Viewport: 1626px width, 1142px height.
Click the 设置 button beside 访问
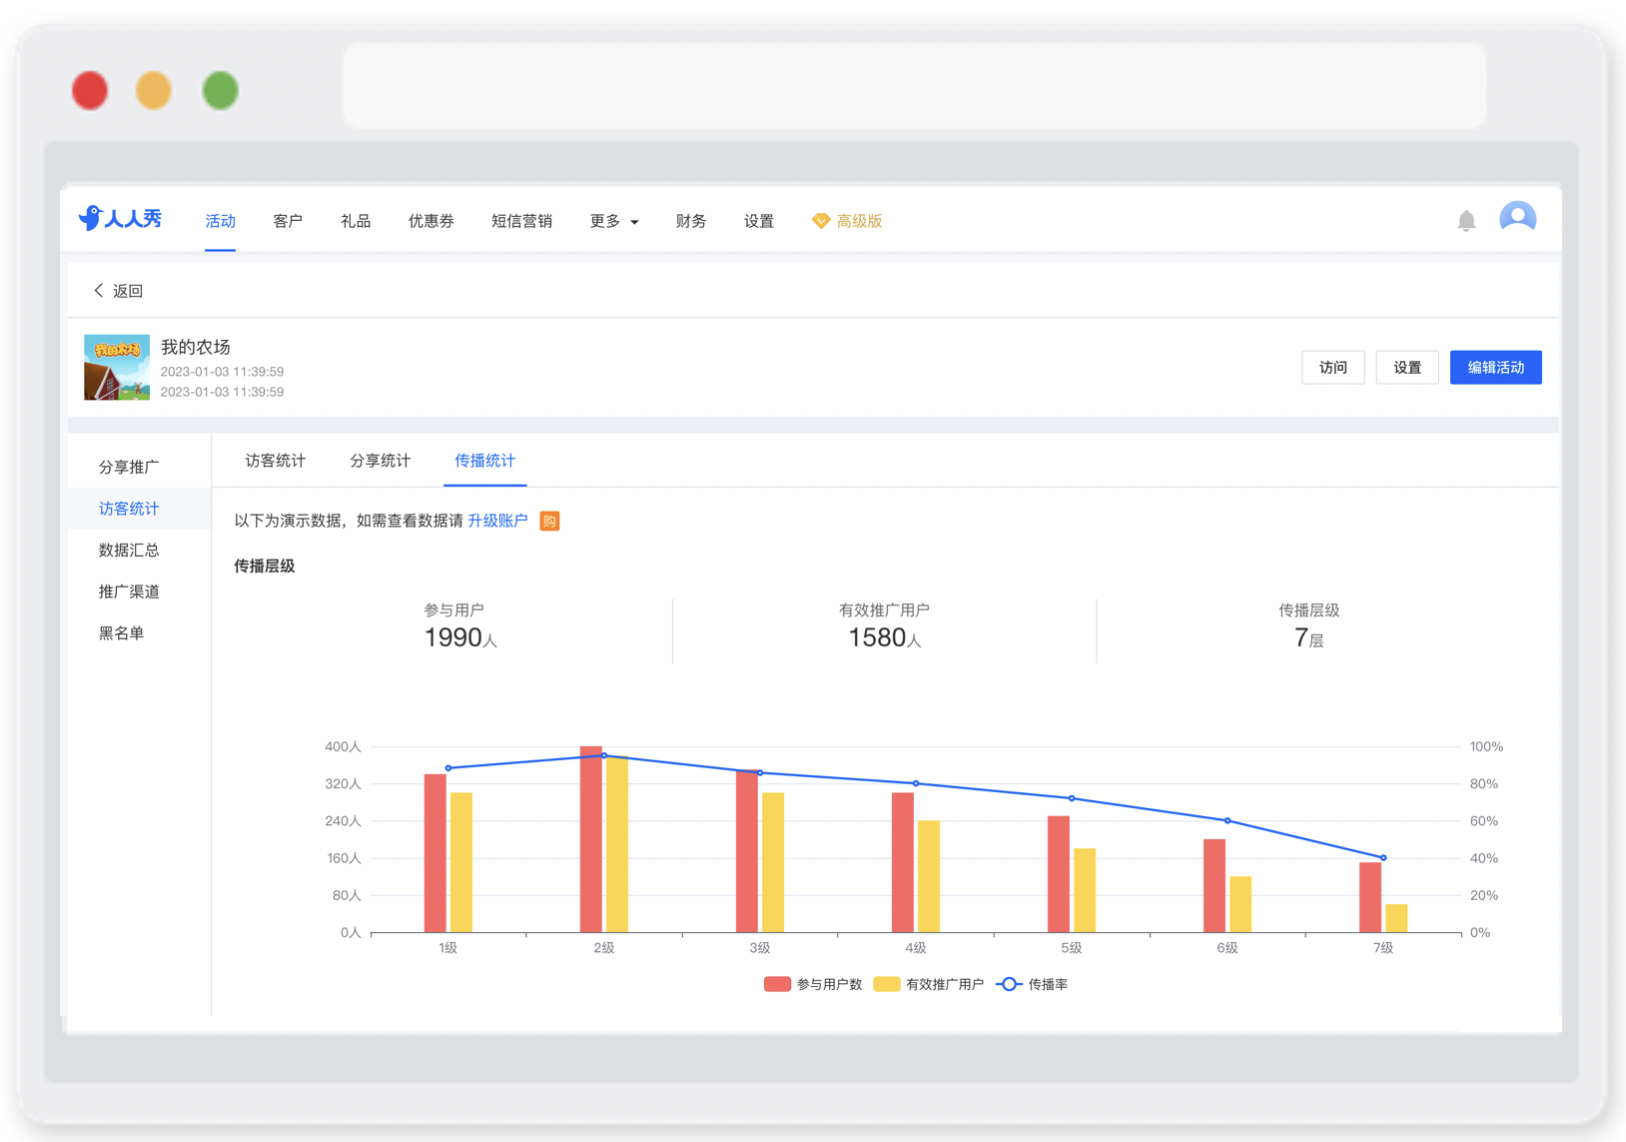tap(1407, 368)
